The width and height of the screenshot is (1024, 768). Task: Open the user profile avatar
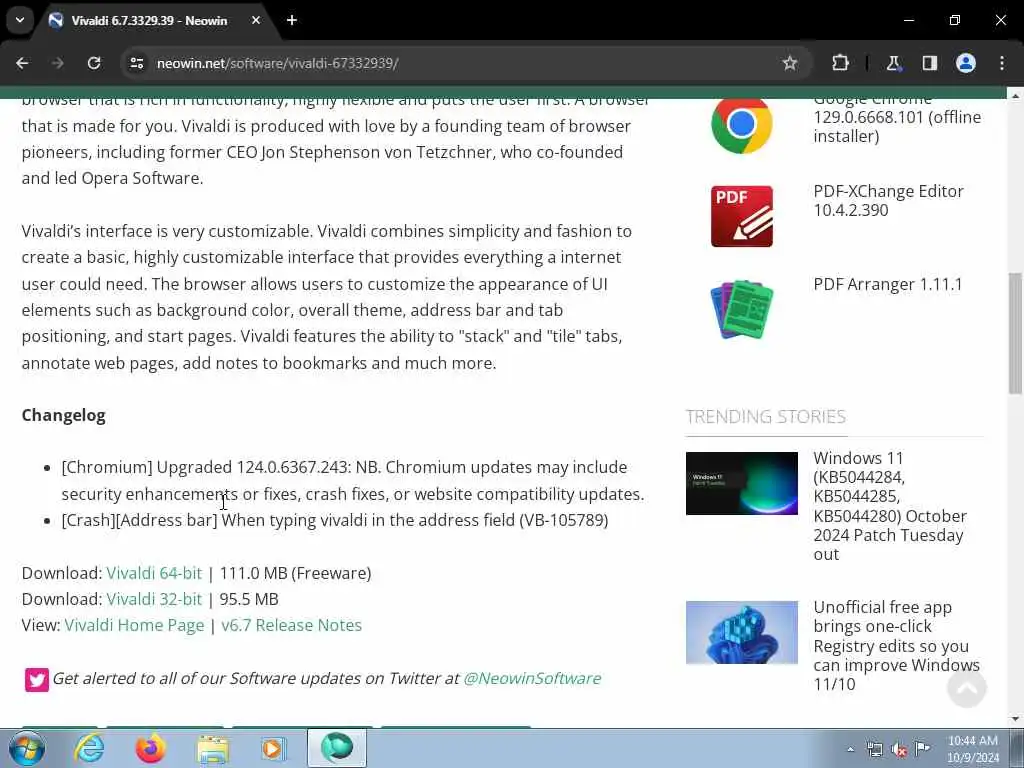point(966,63)
